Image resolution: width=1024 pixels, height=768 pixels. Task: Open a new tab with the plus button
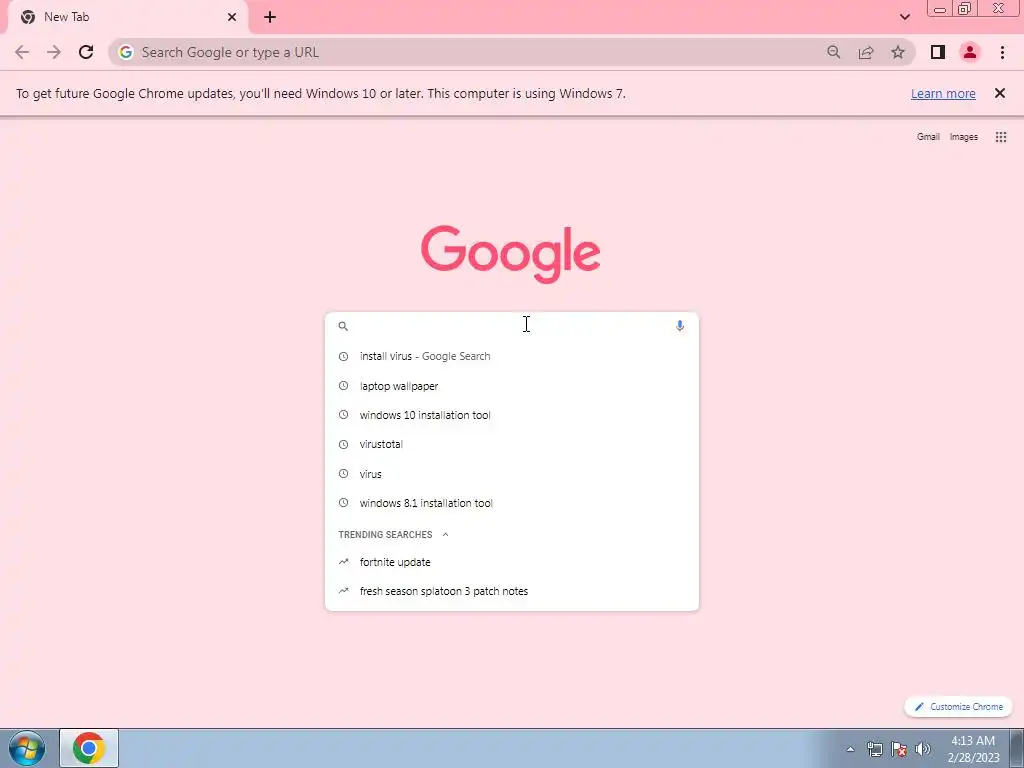pyautogui.click(x=270, y=17)
